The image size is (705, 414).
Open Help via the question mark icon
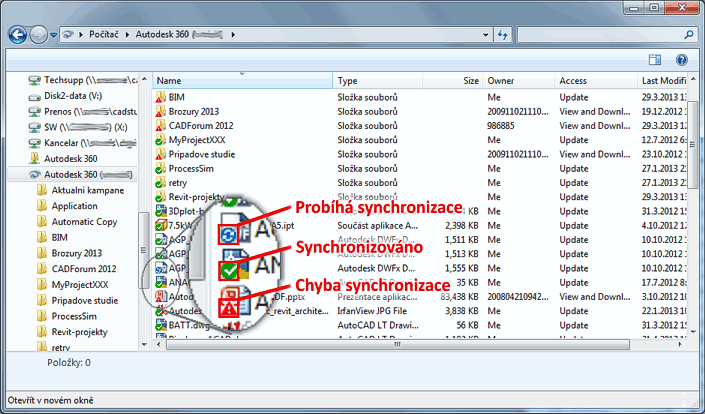[x=682, y=60]
